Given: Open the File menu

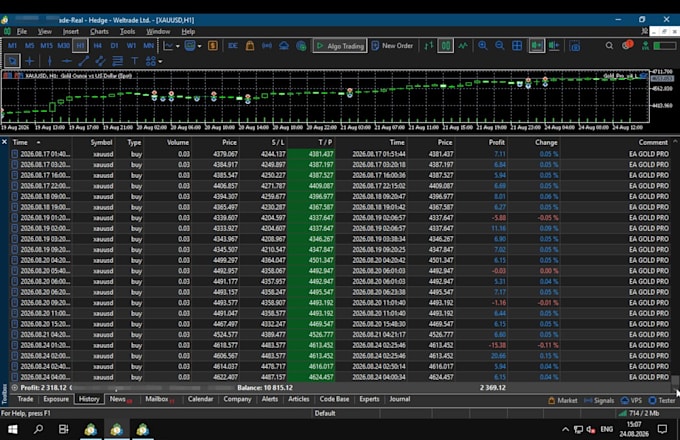Looking at the screenshot, I should [x=22, y=31].
